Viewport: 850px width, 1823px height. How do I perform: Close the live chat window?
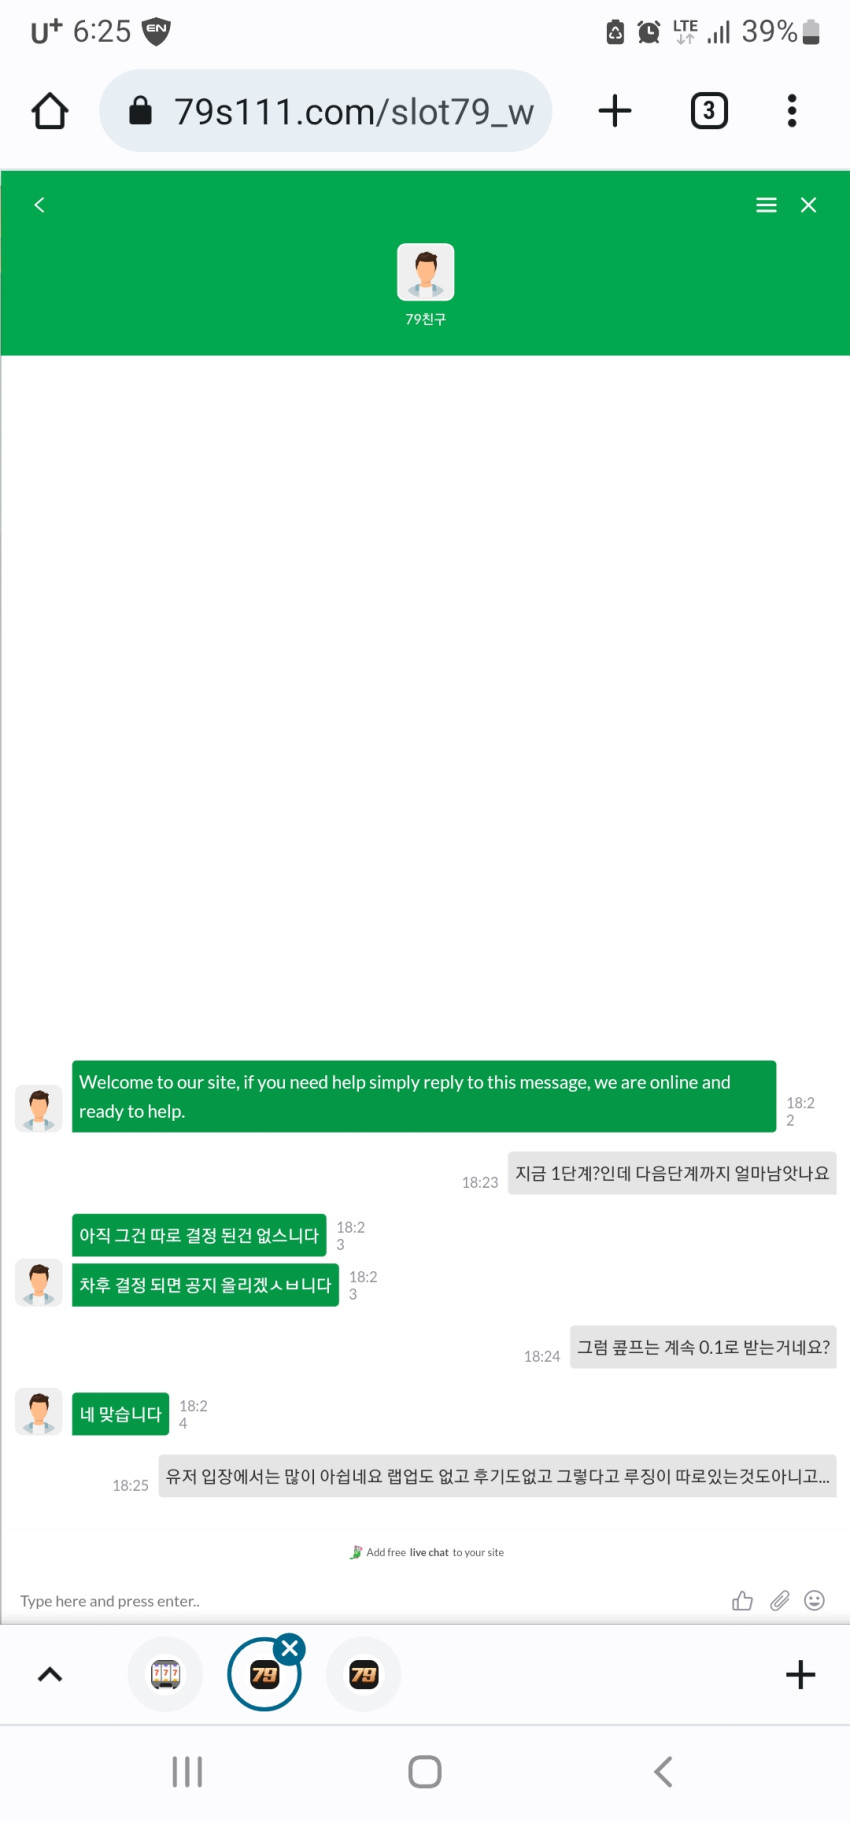point(809,205)
